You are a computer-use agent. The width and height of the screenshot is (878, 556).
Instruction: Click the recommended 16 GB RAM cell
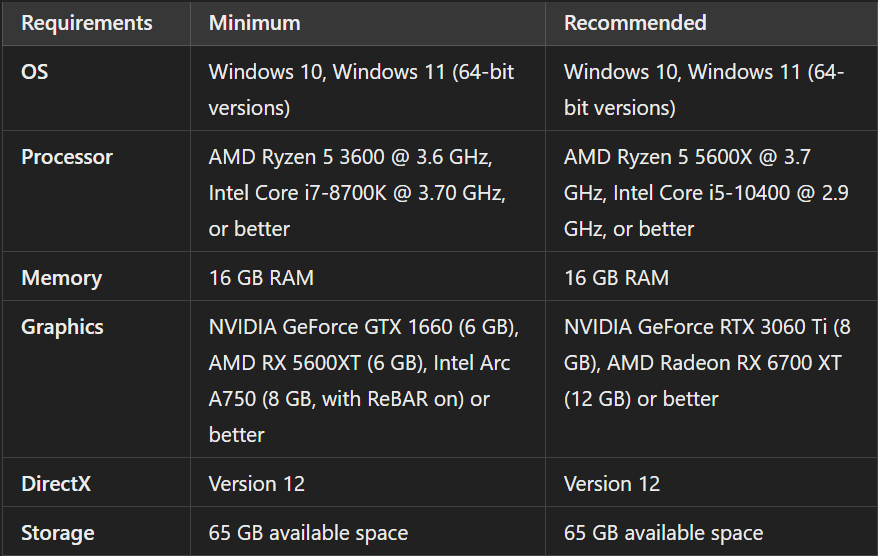point(616,278)
